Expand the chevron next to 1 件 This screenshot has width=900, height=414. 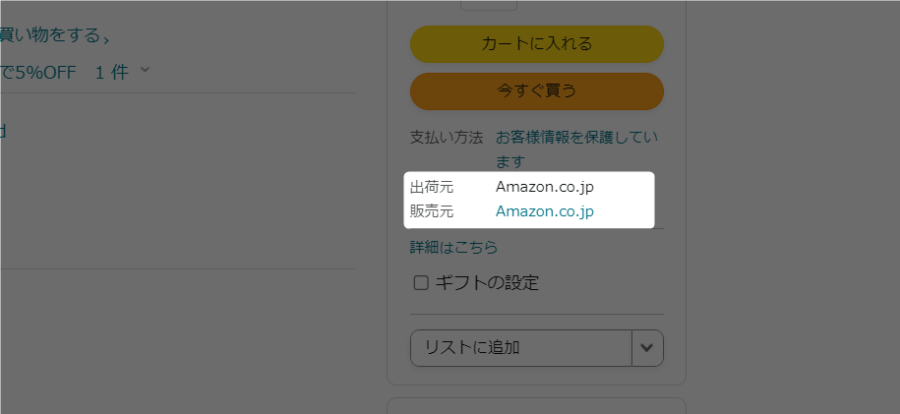point(145,70)
